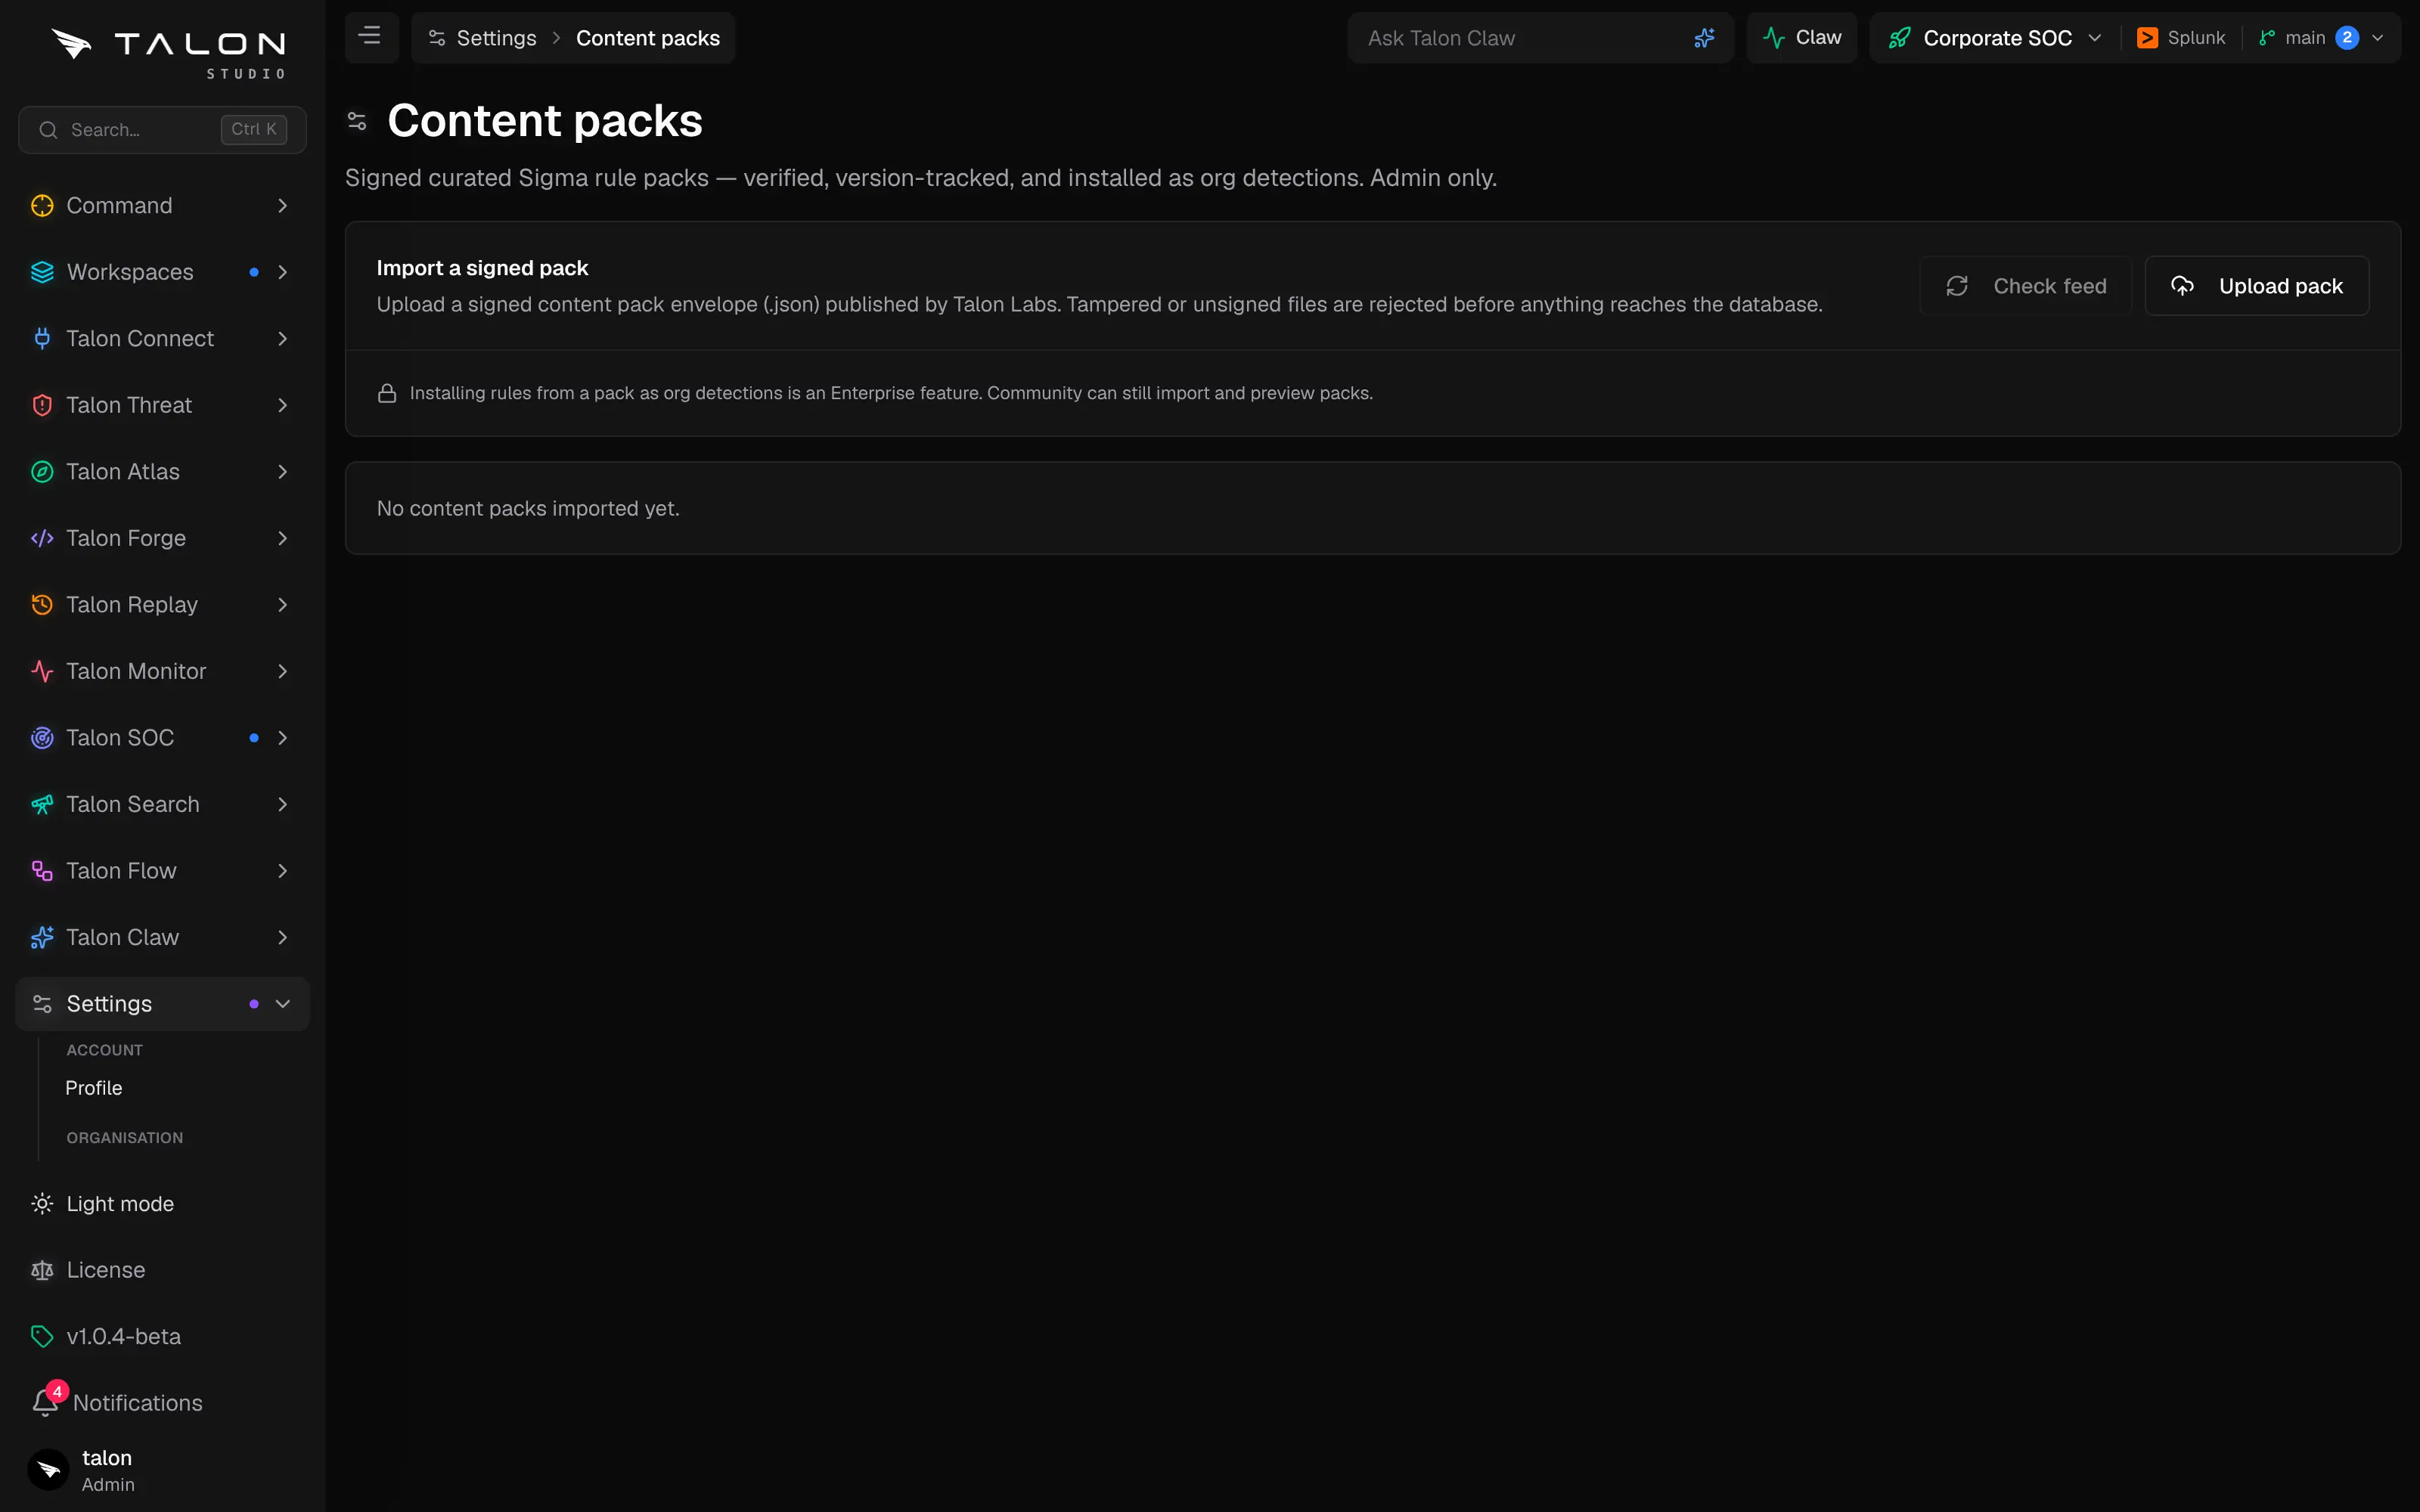
Task: Click the Talon Flow workflow icon
Action: click(42, 871)
